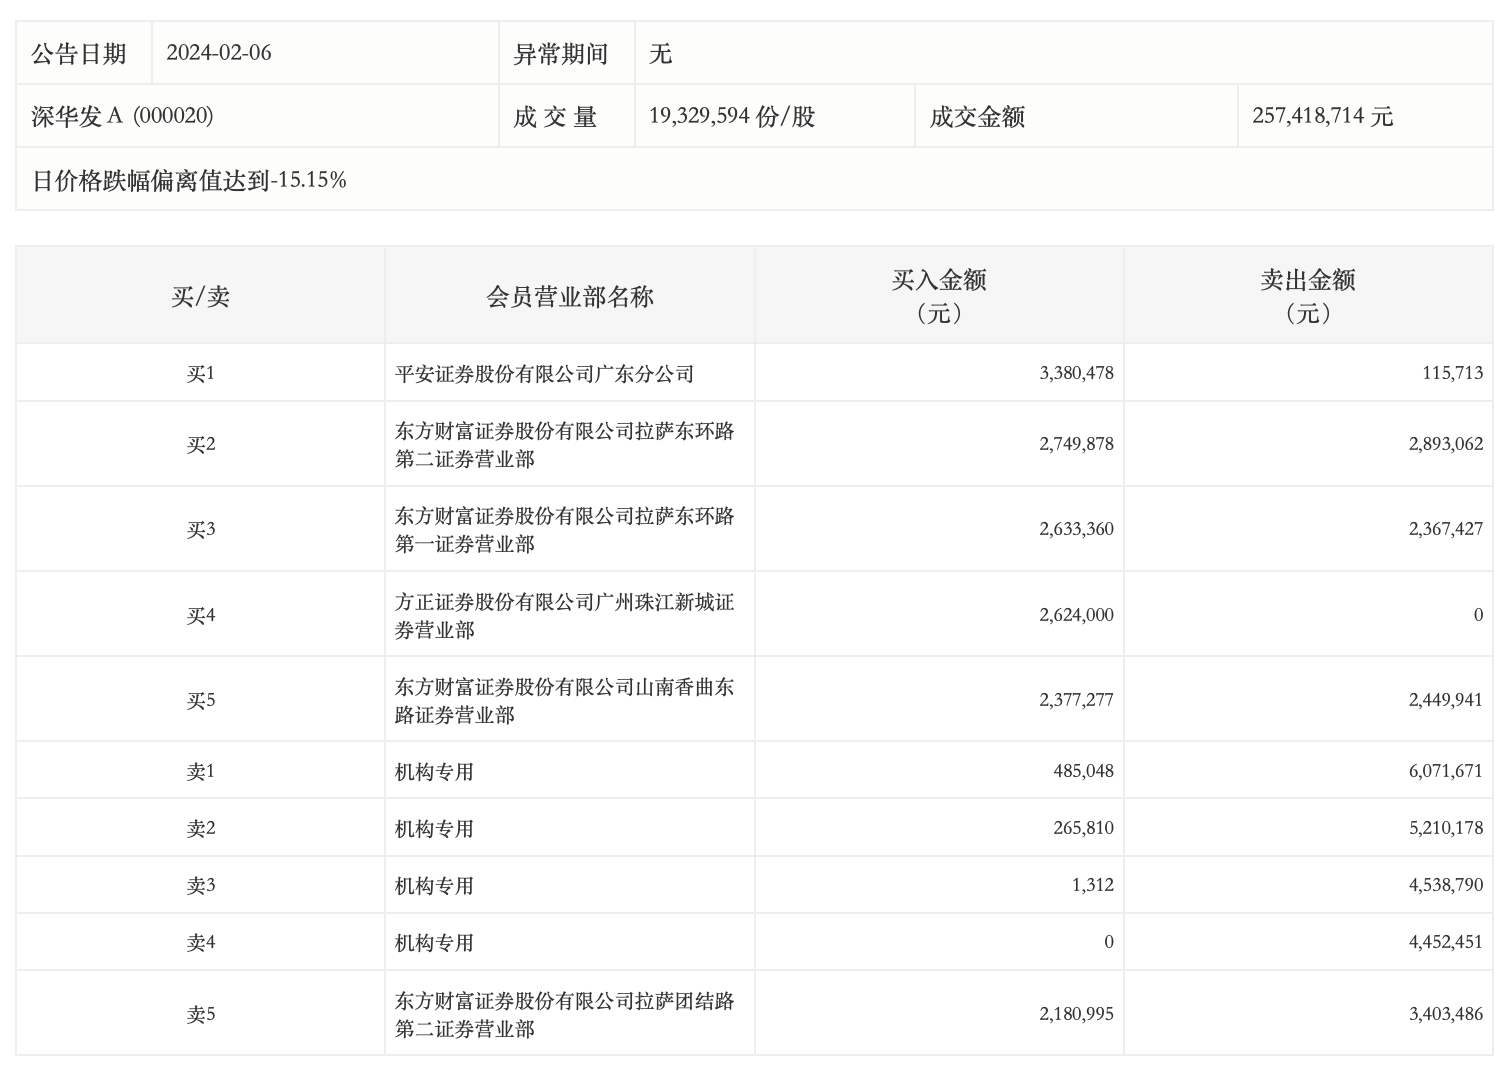Click the 卖1 sell amount 6,071,671

[1445, 771]
